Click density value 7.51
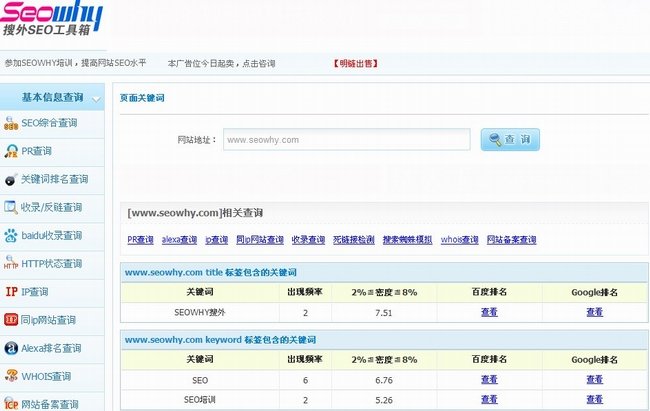This screenshot has width=650, height=411. (383, 313)
